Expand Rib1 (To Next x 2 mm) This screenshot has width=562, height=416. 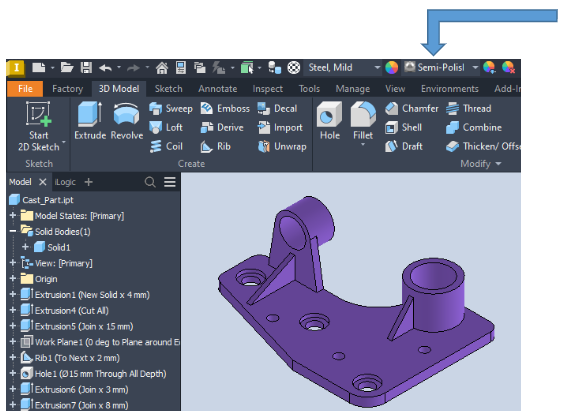pos(13,358)
